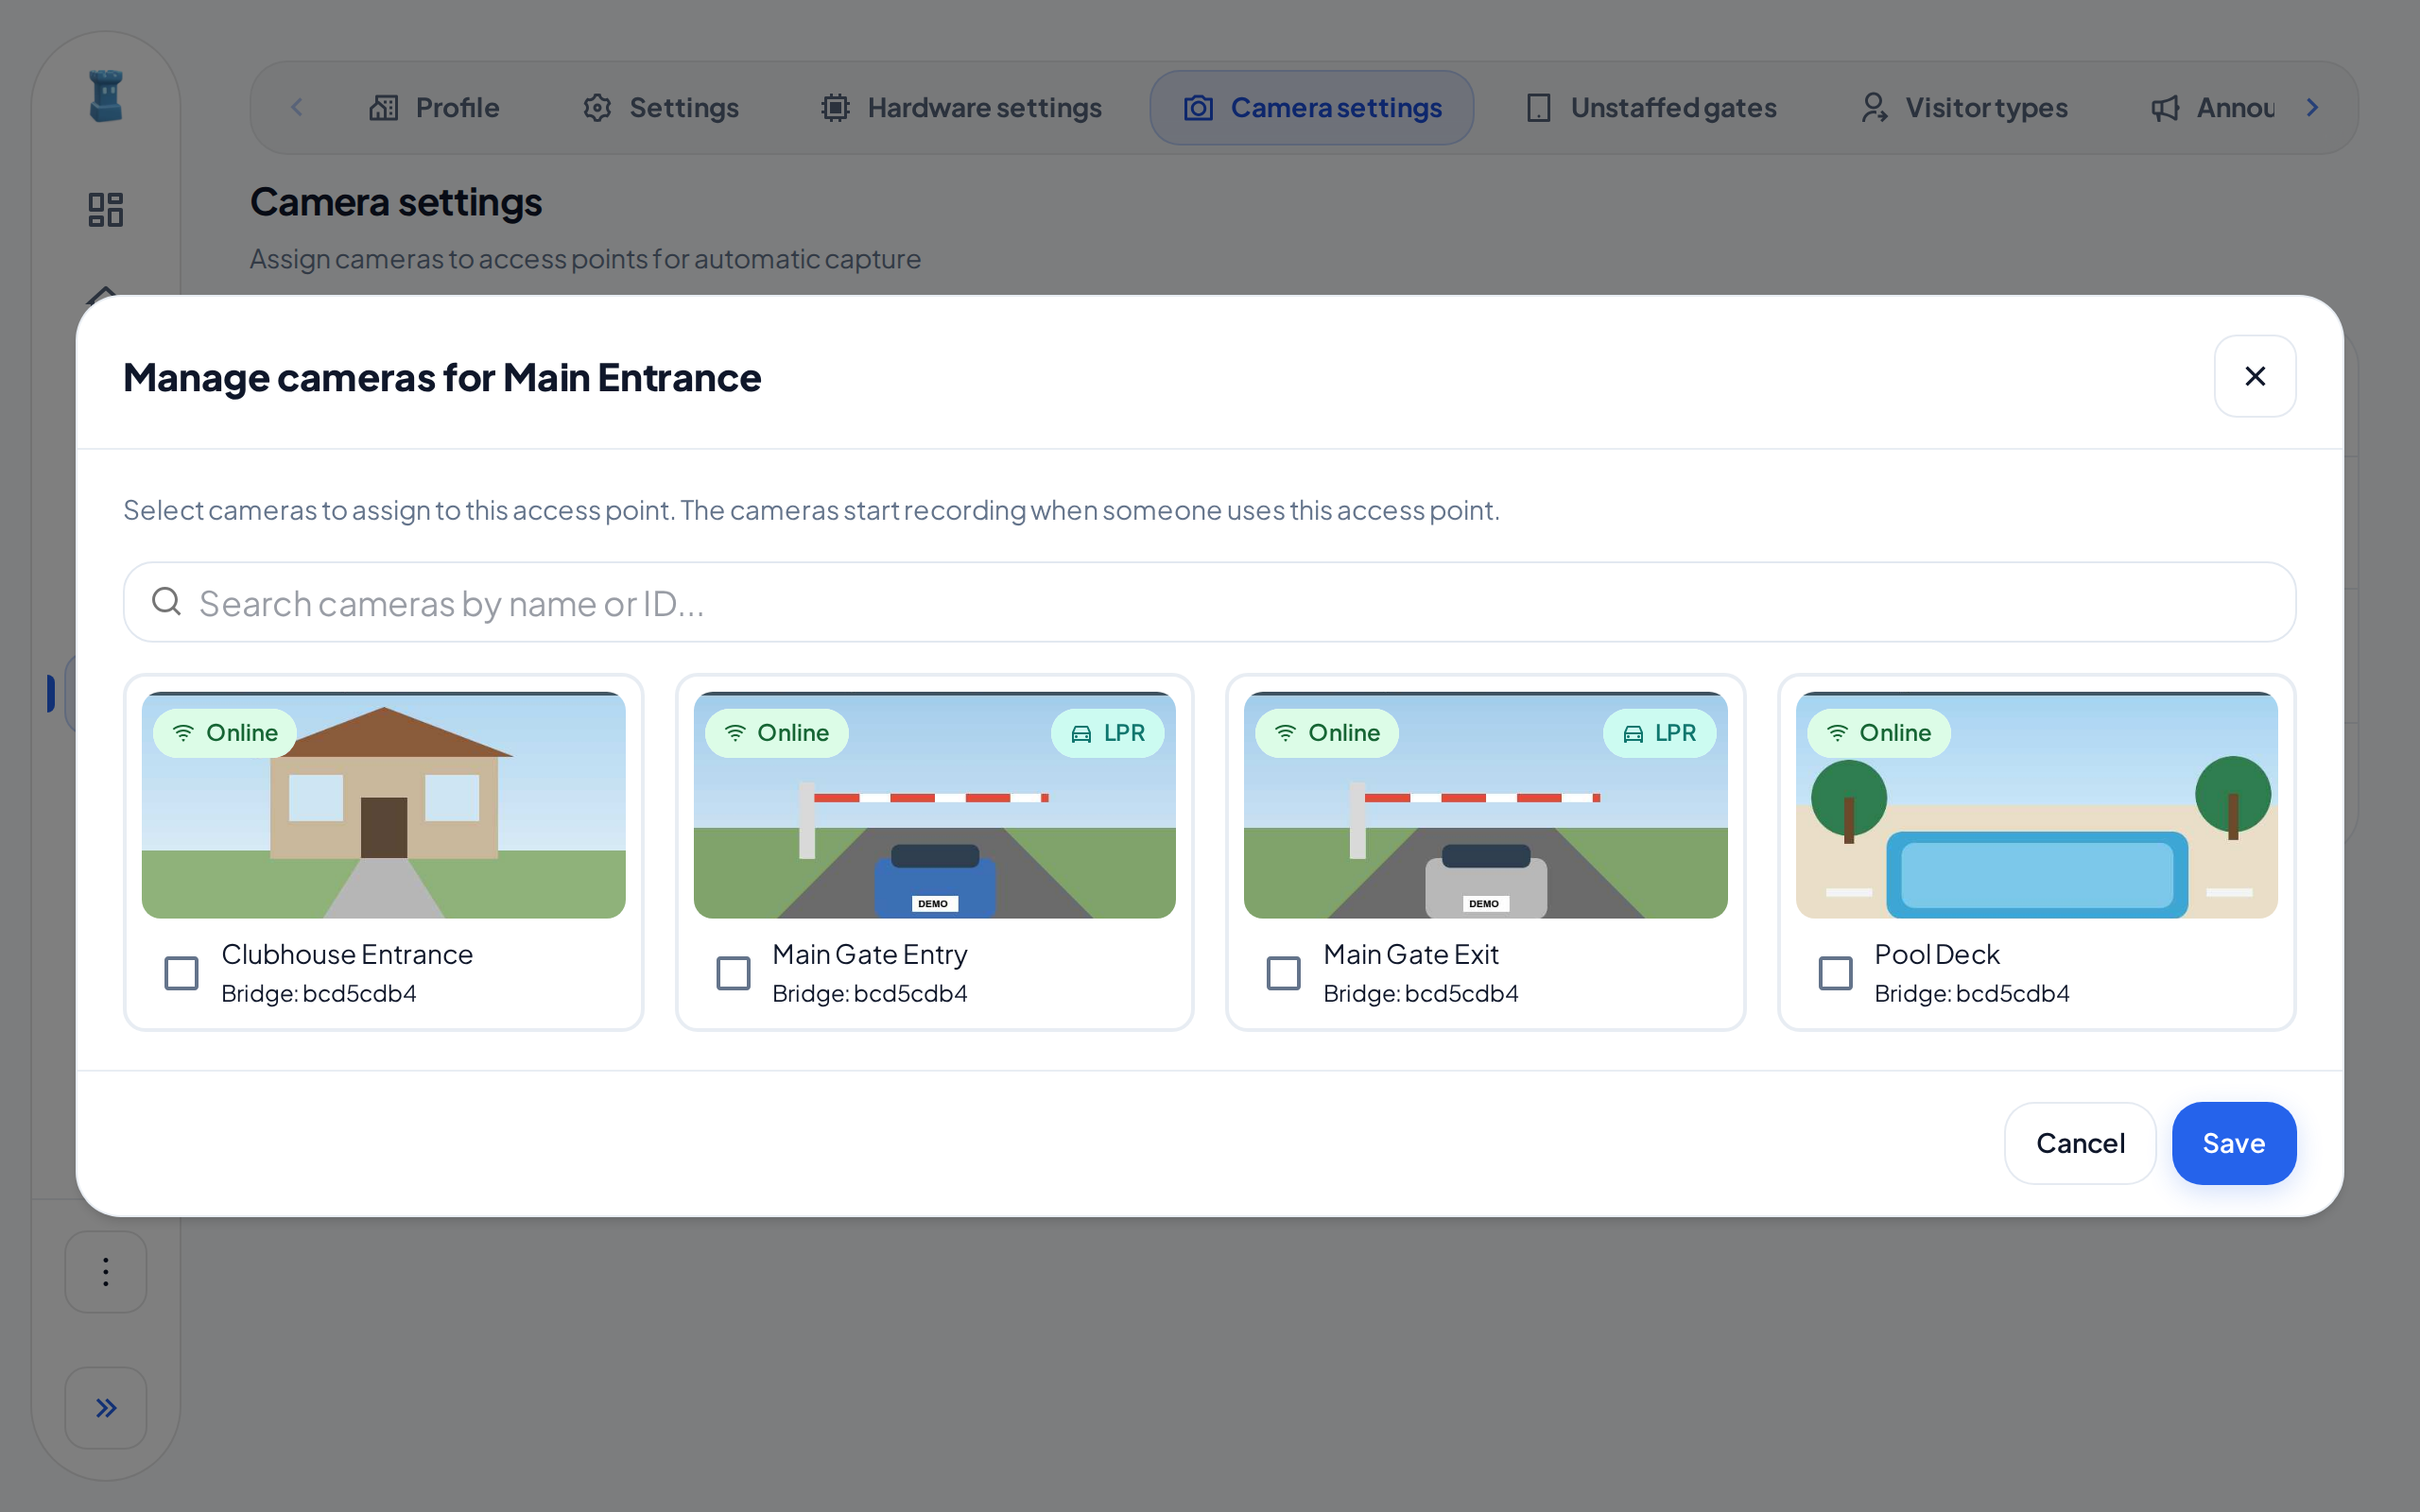This screenshot has height=1512, width=2420.
Task: Open the Visitor types tab
Action: coord(1965,108)
